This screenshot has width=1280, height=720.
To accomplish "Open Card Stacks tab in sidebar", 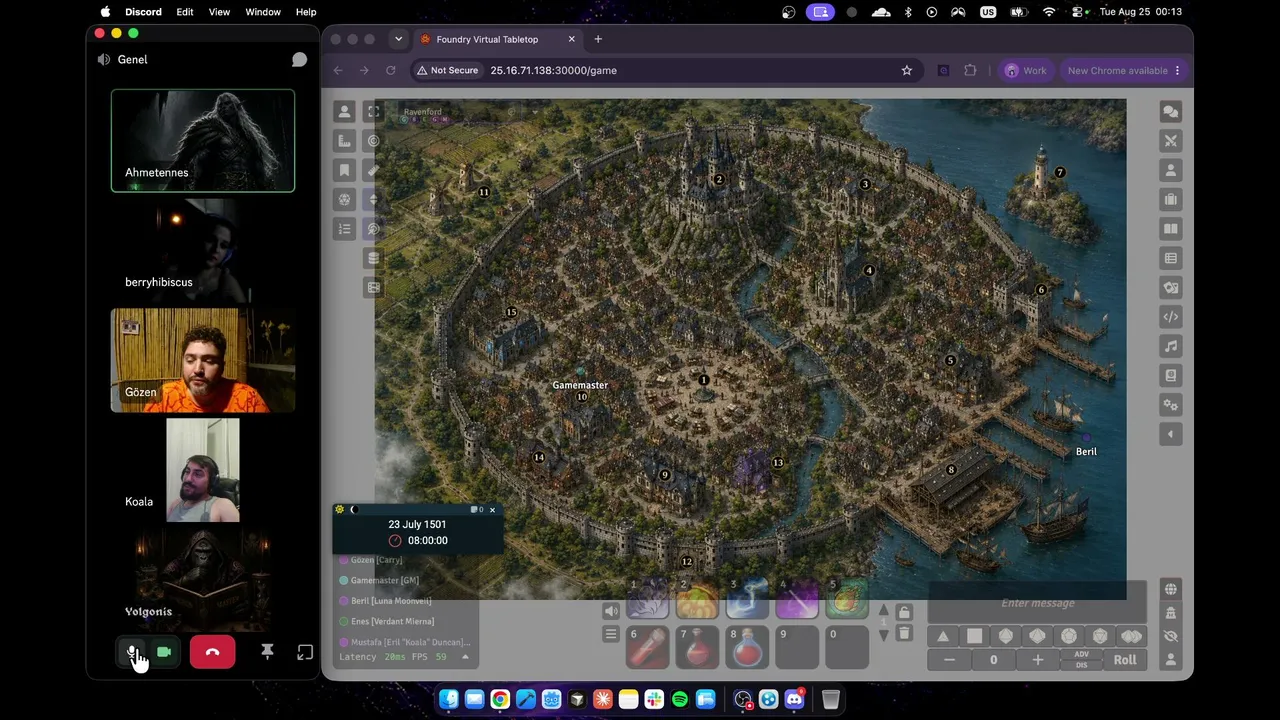I will [x=1171, y=287].
